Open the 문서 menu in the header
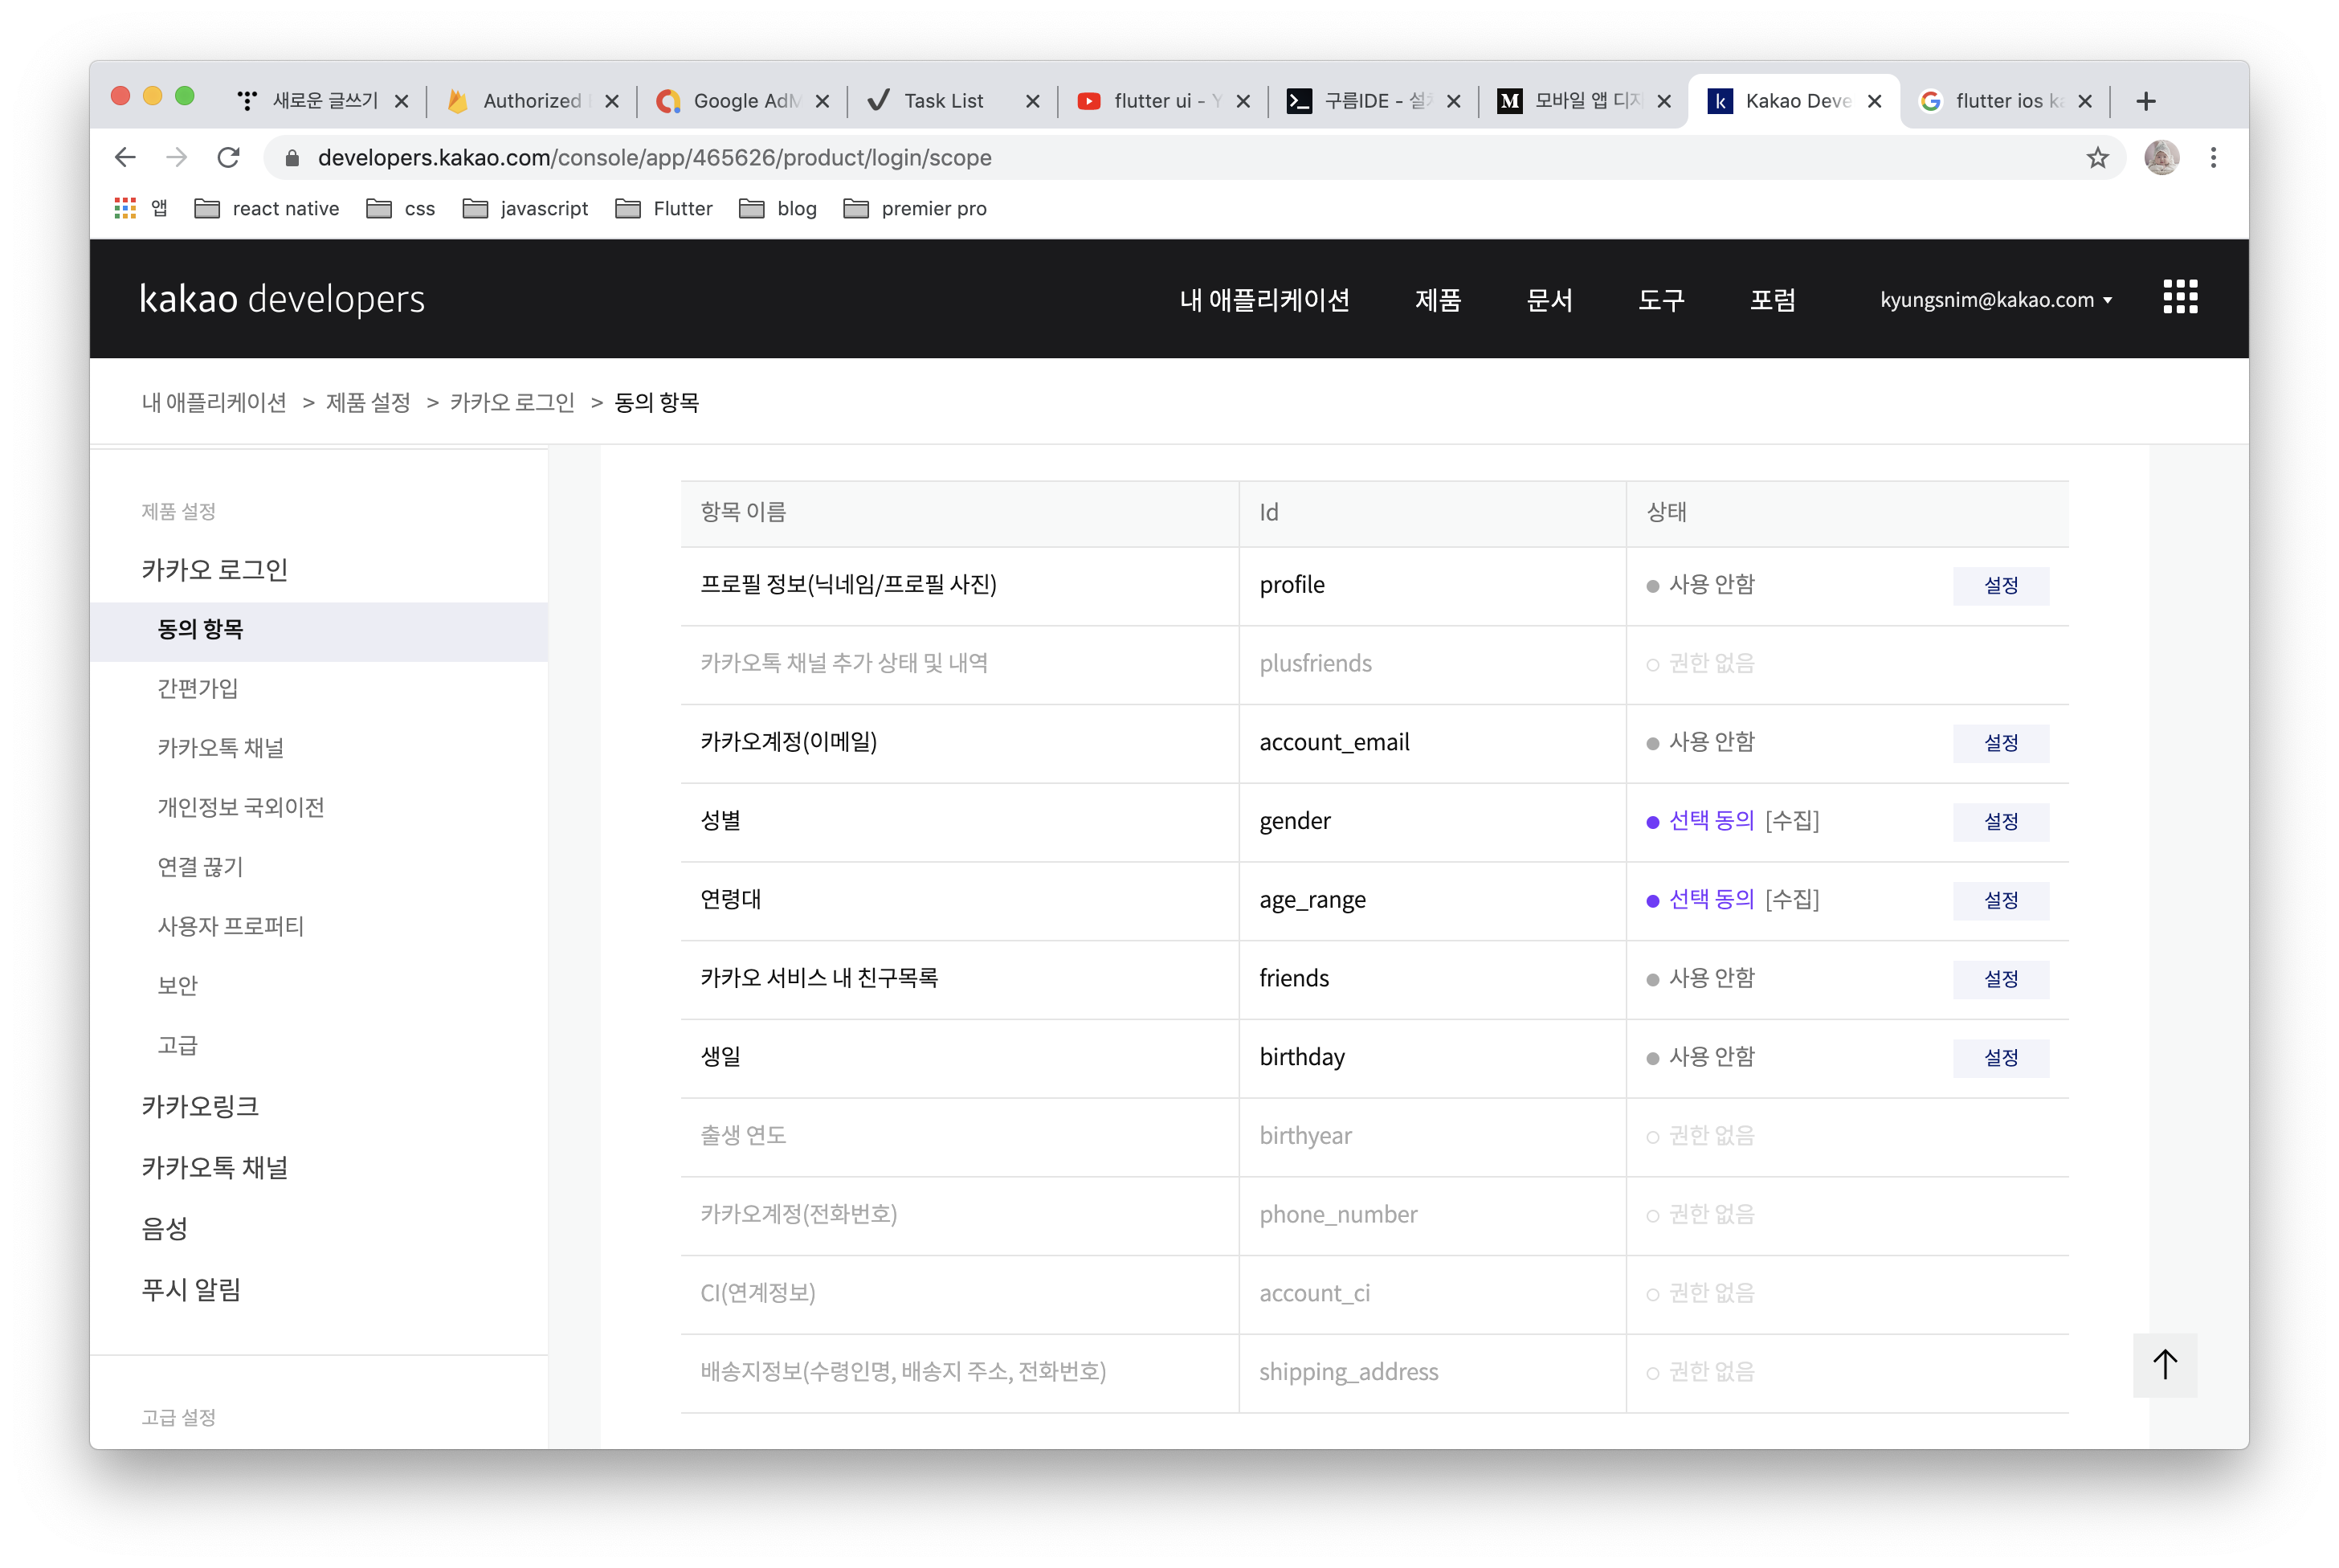The width and height of the screenshot is (2339, 1568). coord(1549,300)
